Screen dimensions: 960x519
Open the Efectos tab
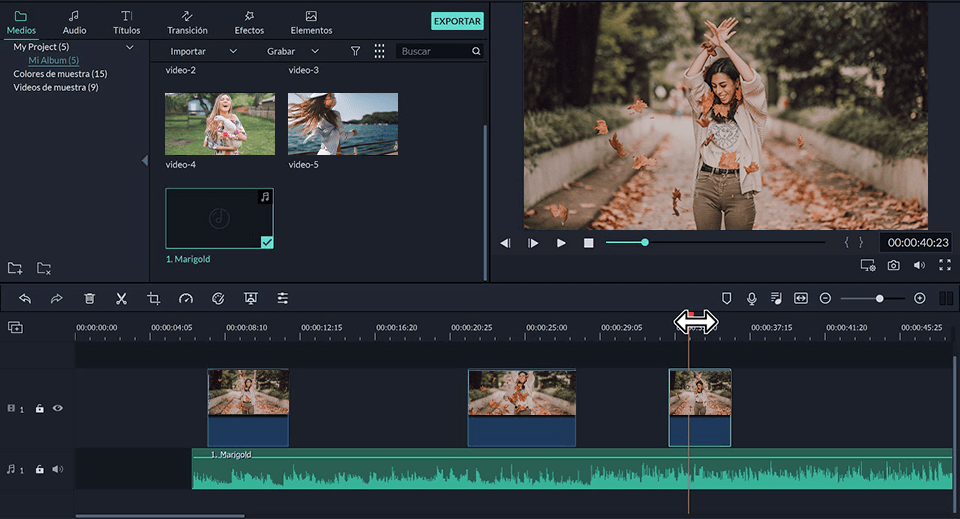click(249, 23)
